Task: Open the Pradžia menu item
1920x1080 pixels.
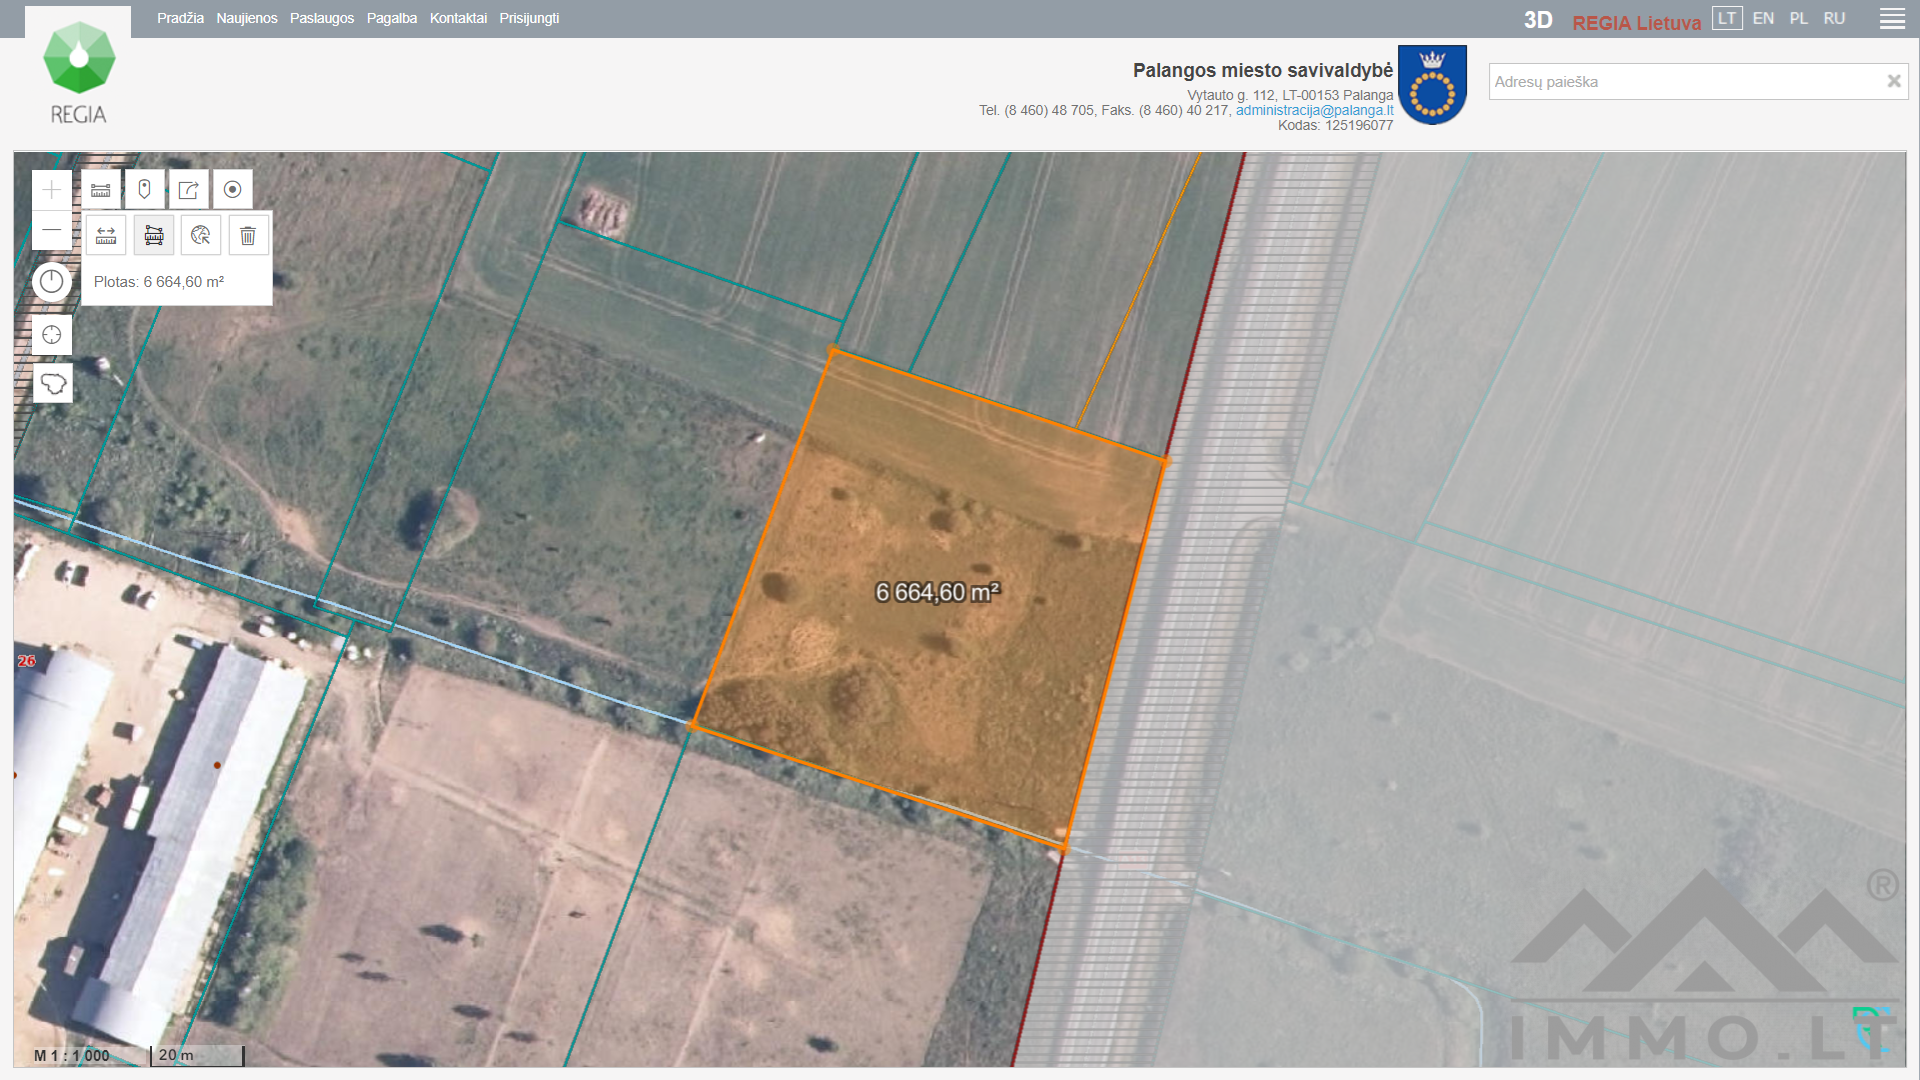Action: 180,18
